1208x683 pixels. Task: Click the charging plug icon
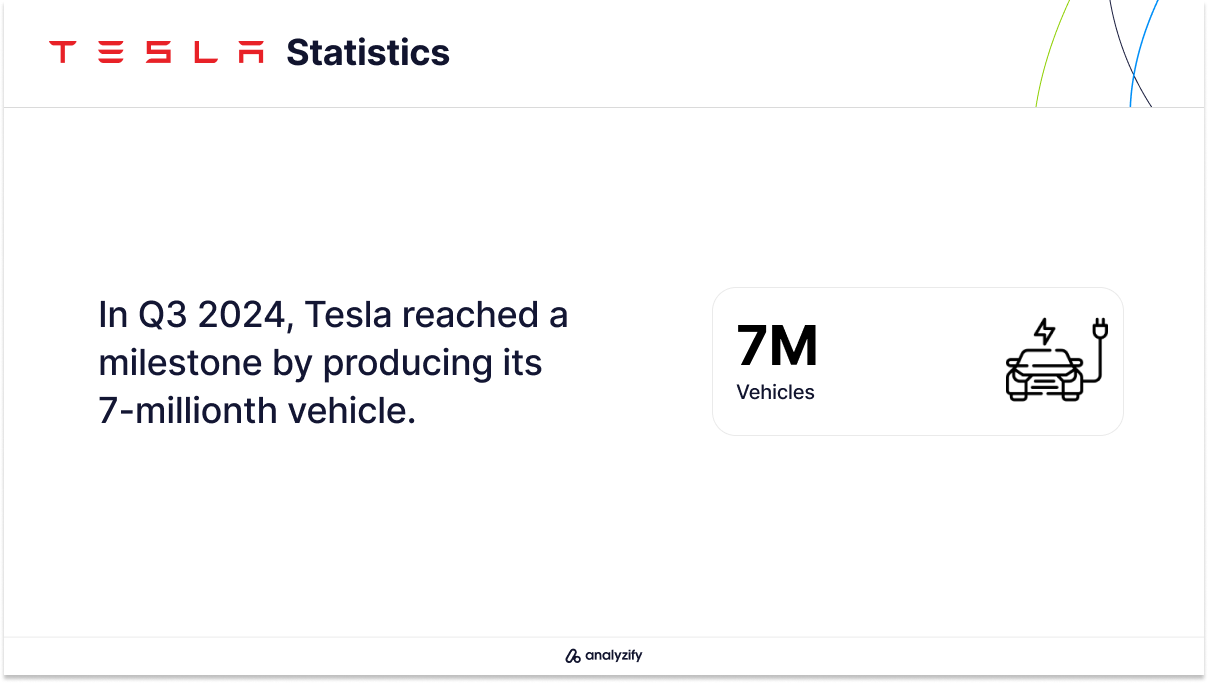(1102, 329)
